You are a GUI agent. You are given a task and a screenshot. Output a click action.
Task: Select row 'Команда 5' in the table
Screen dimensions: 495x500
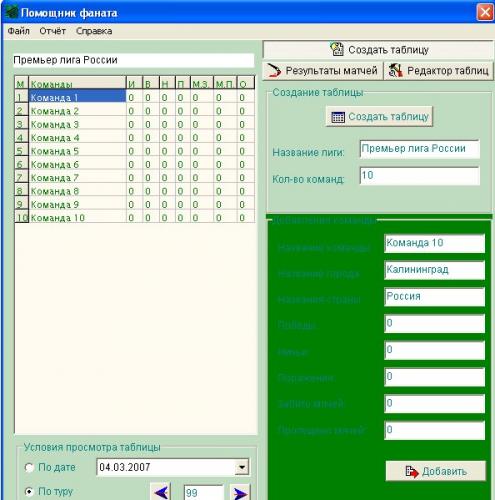pos(135,151)
